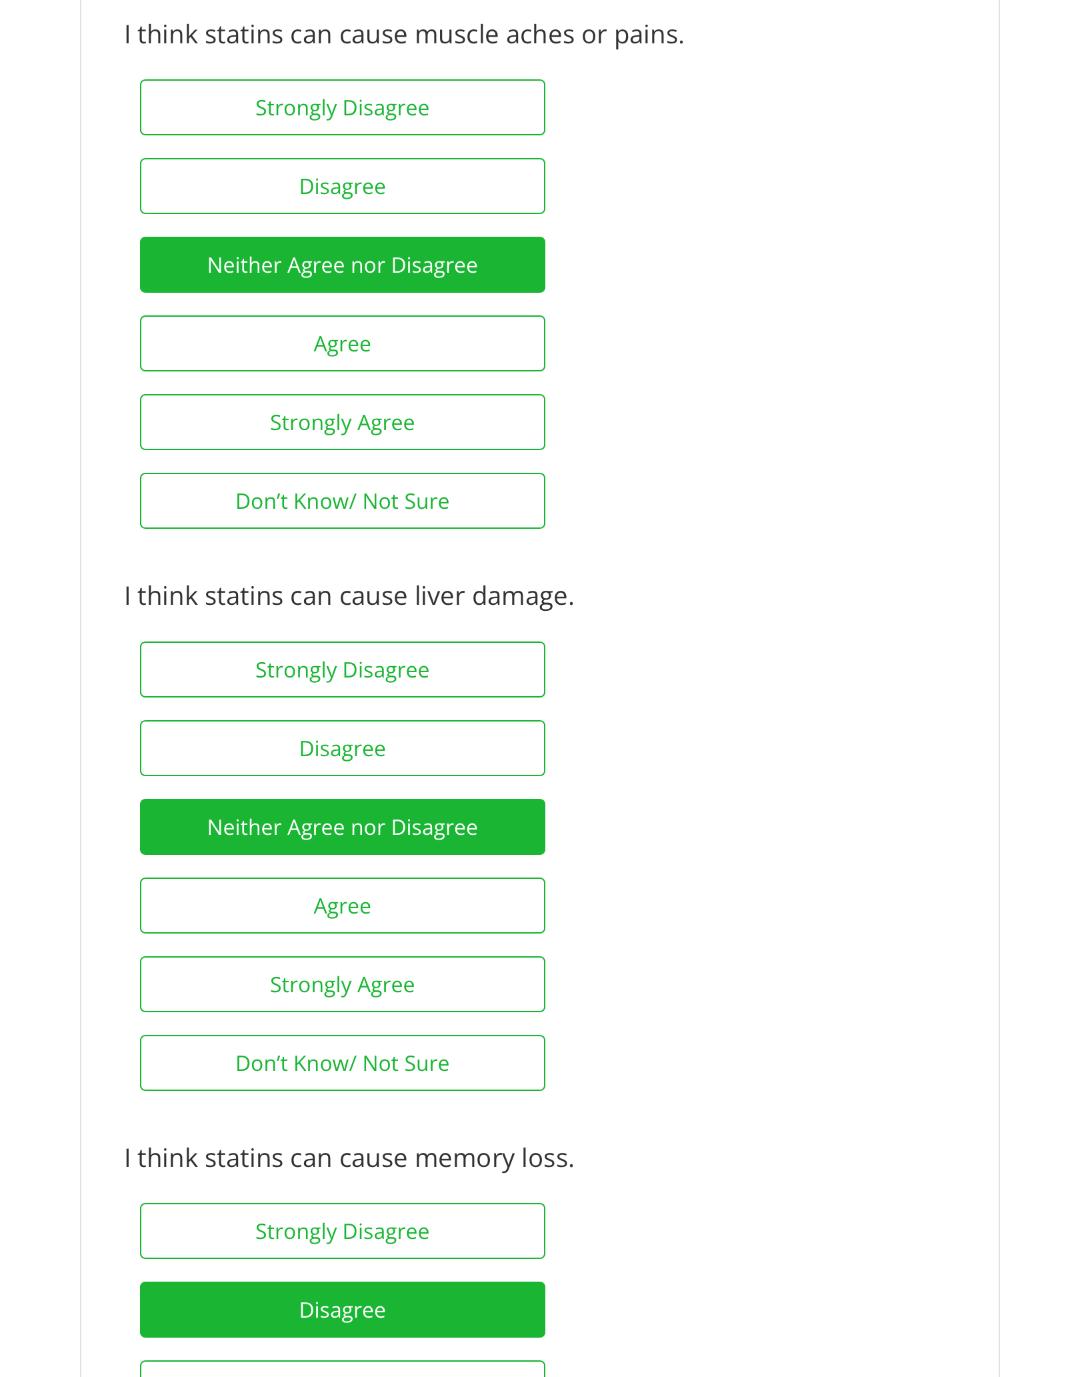Click selected Neither Agree nor Disagree for liver damage
Viewport: 1080px width, 1377px height.
click(342, 827)
